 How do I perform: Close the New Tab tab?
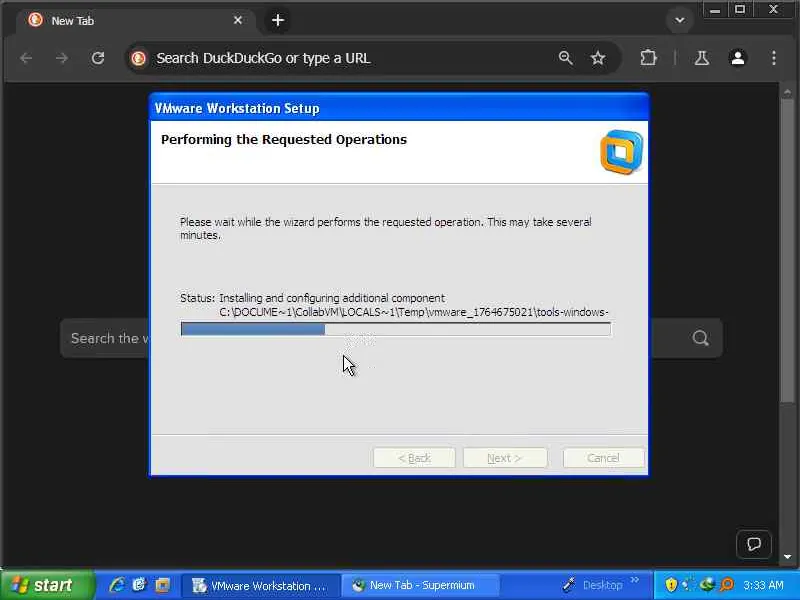click(x=238, y=20)
